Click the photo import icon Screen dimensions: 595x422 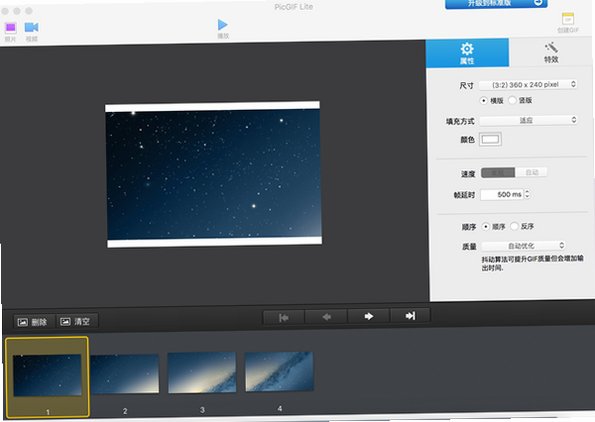click(11, 28)
